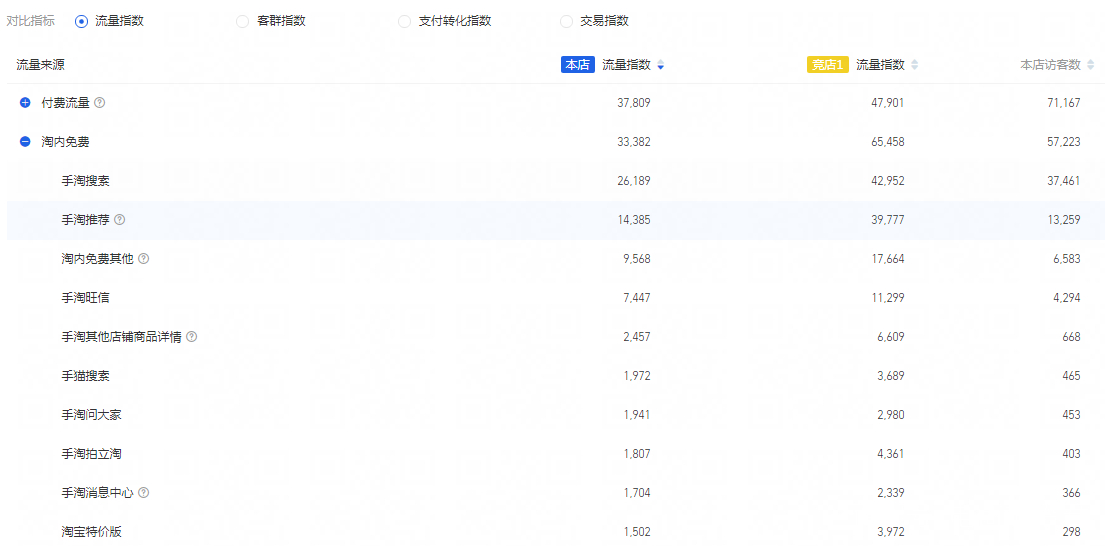1105x546 pixels.
Task: Click the value 37,809 for 付费流量
Action: coord(634,103)
